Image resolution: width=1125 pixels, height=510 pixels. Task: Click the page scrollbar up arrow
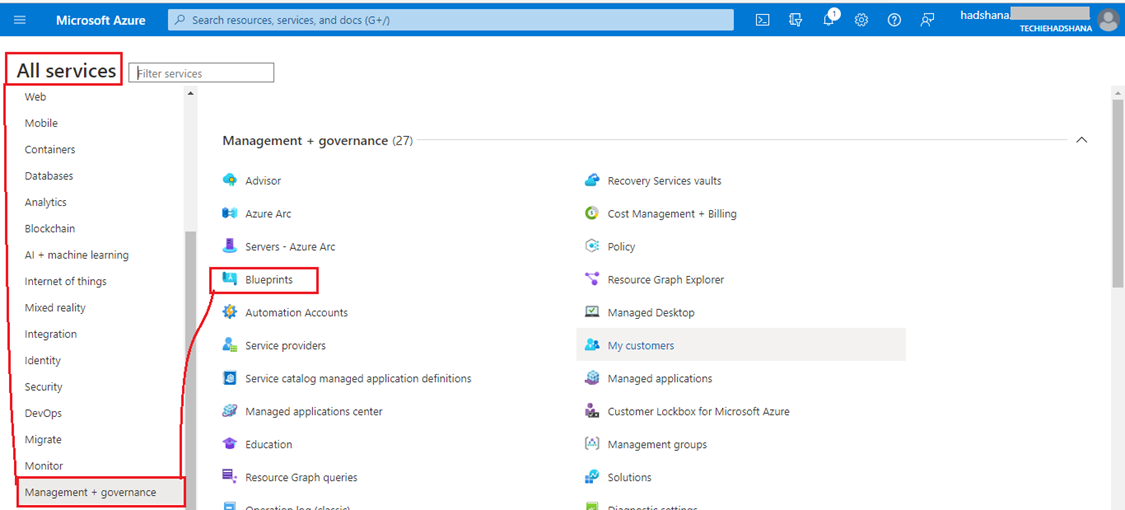[1117, 93]
